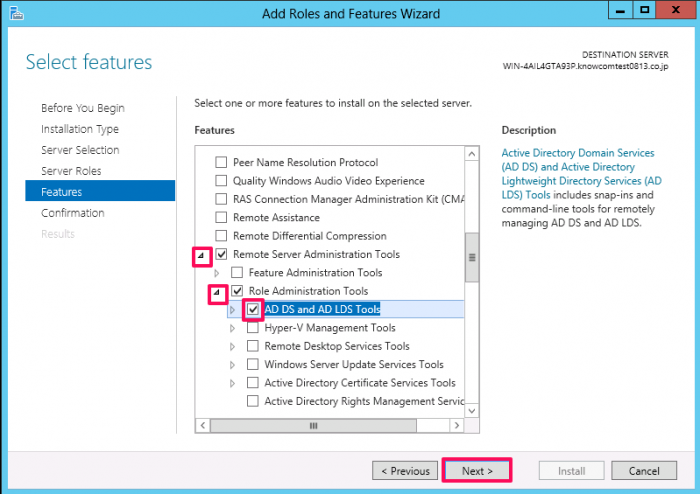The width and height of the screenshot is (700, 494).
Task: Enable the Remote Assistance checkbox
Action: coord(221,217)
